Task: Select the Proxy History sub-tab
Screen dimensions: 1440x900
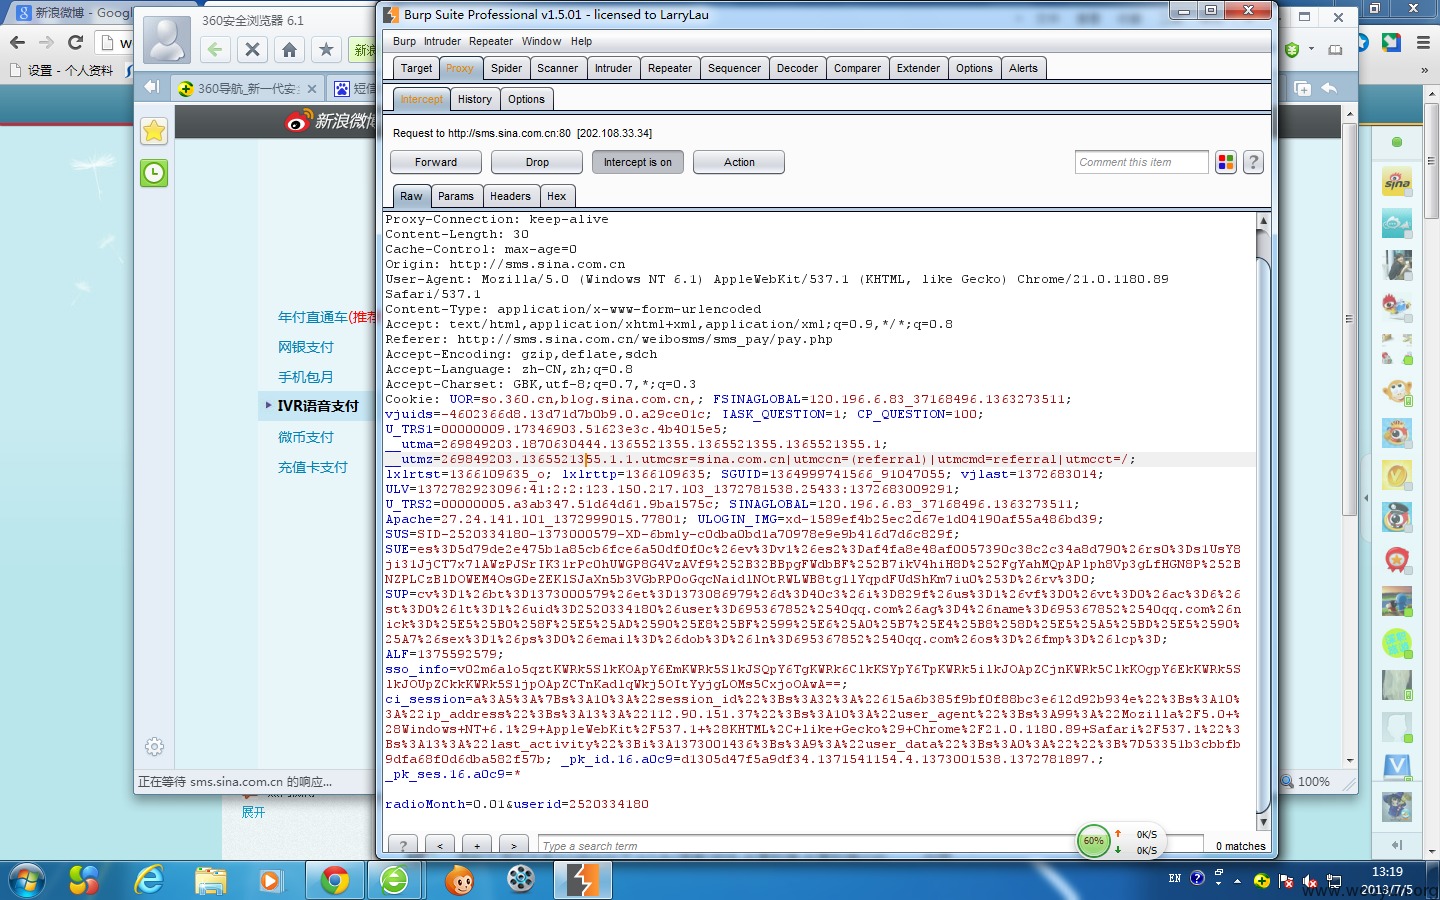Action: [x=474, y=99]
